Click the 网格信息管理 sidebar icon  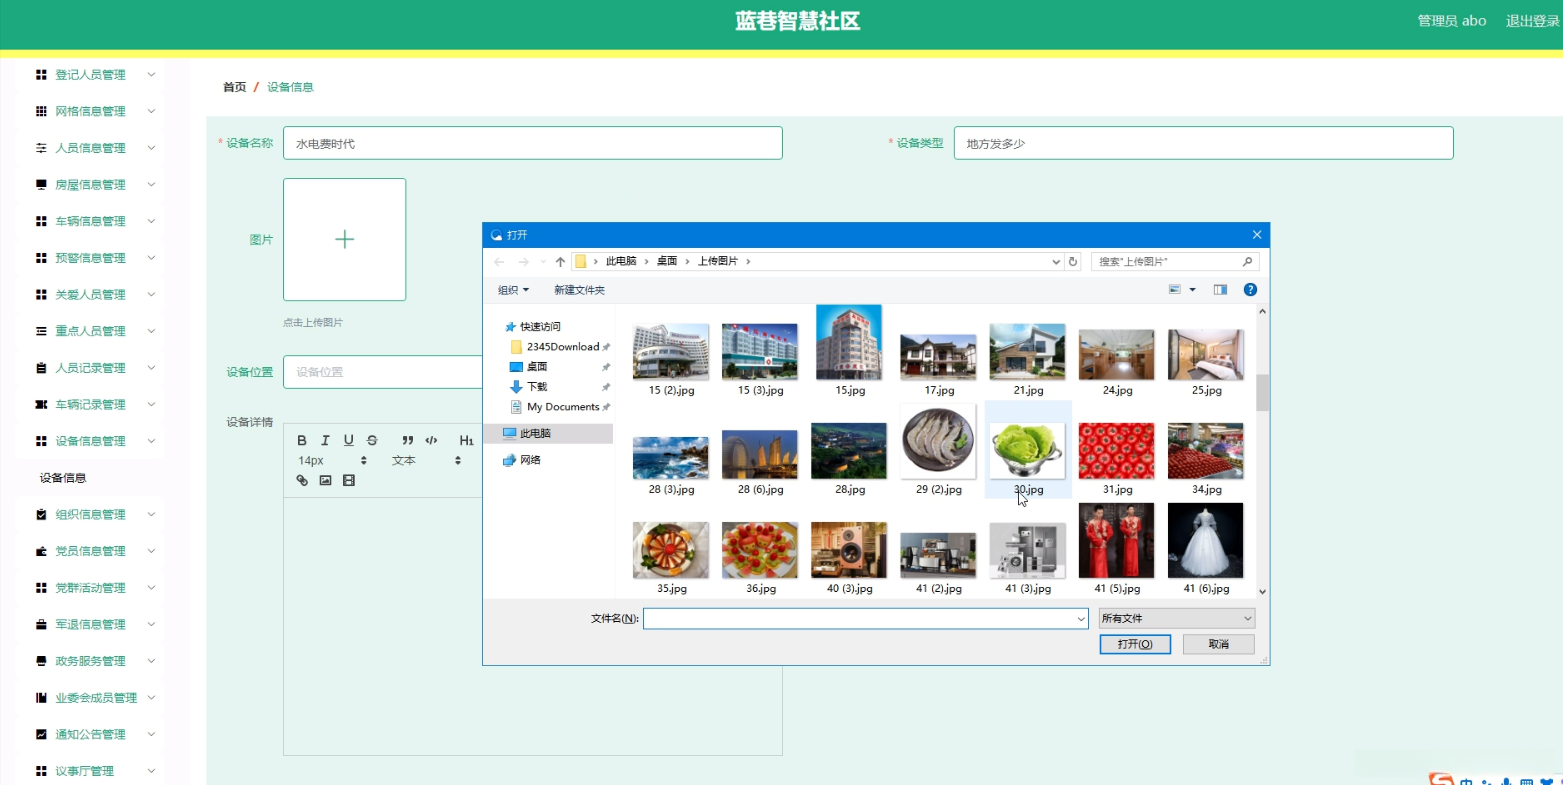41,111
